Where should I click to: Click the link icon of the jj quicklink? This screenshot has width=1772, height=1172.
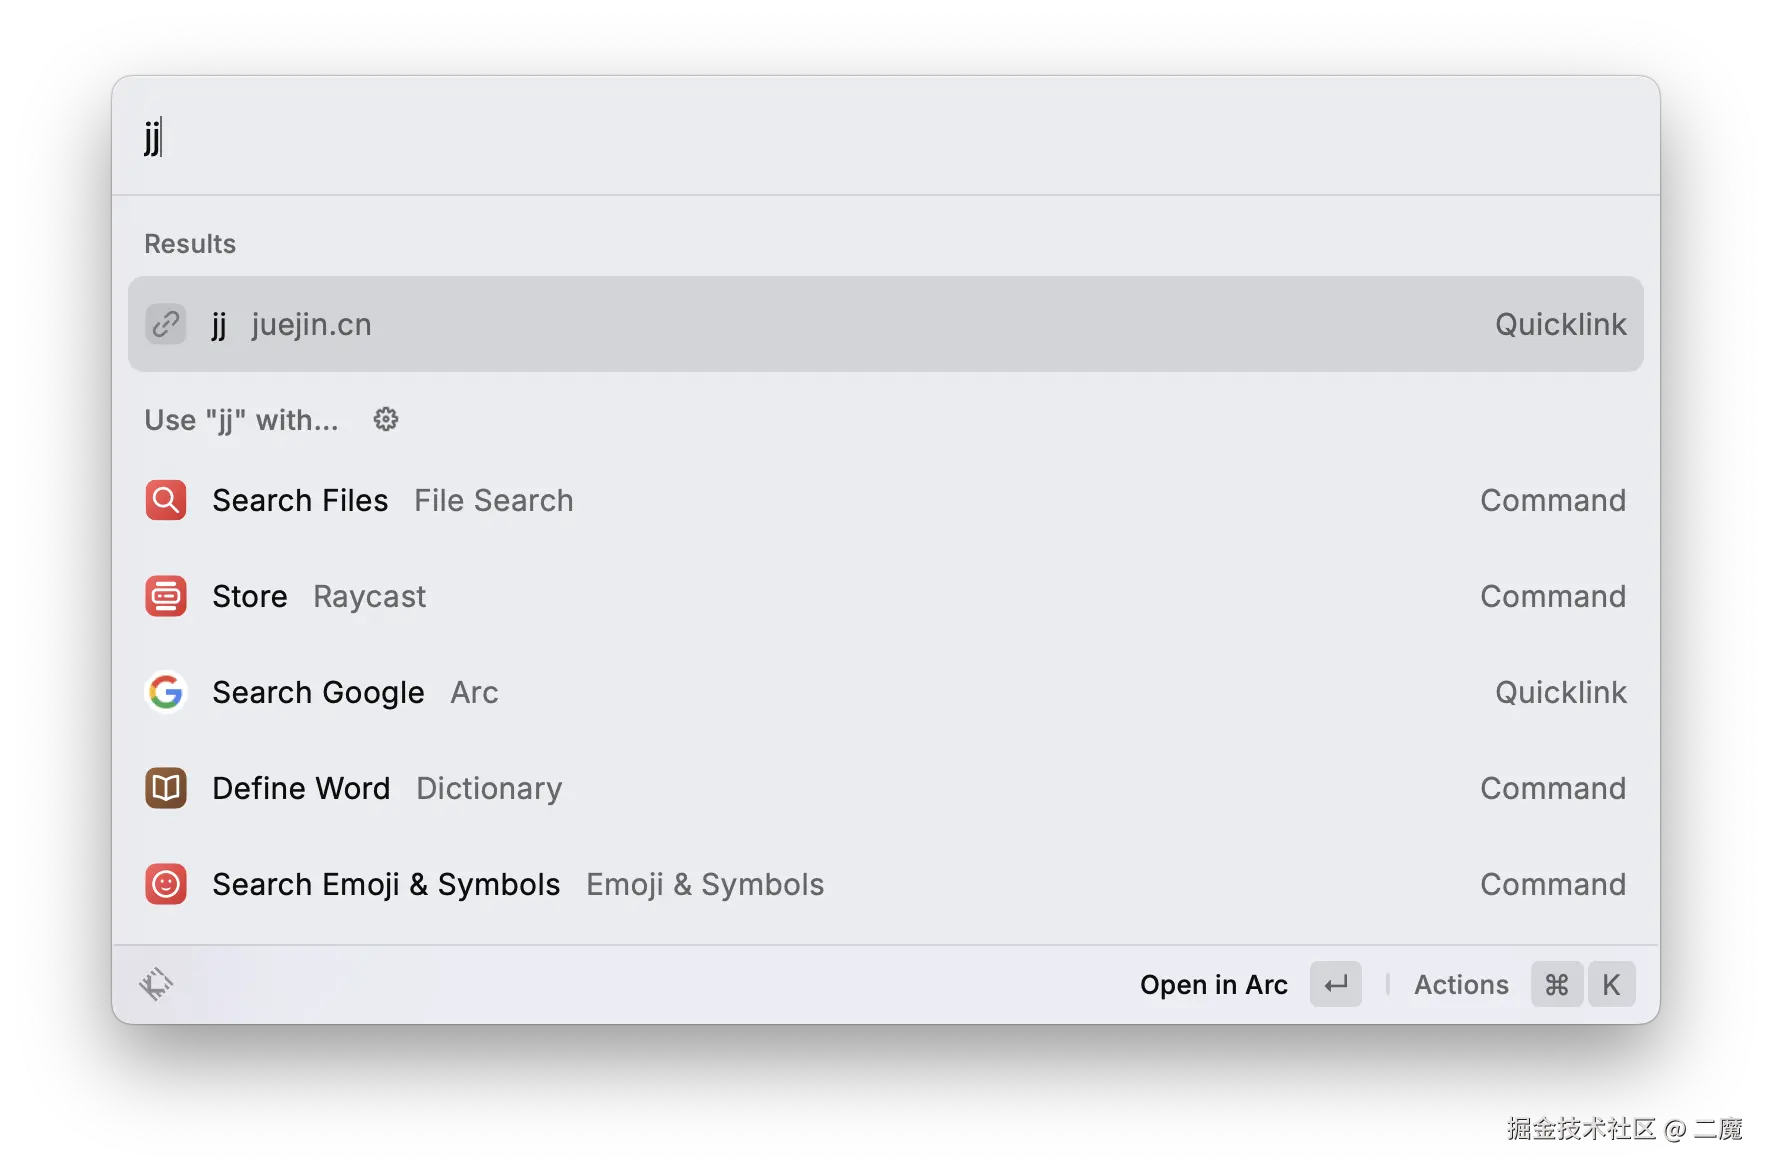point(166,324)
